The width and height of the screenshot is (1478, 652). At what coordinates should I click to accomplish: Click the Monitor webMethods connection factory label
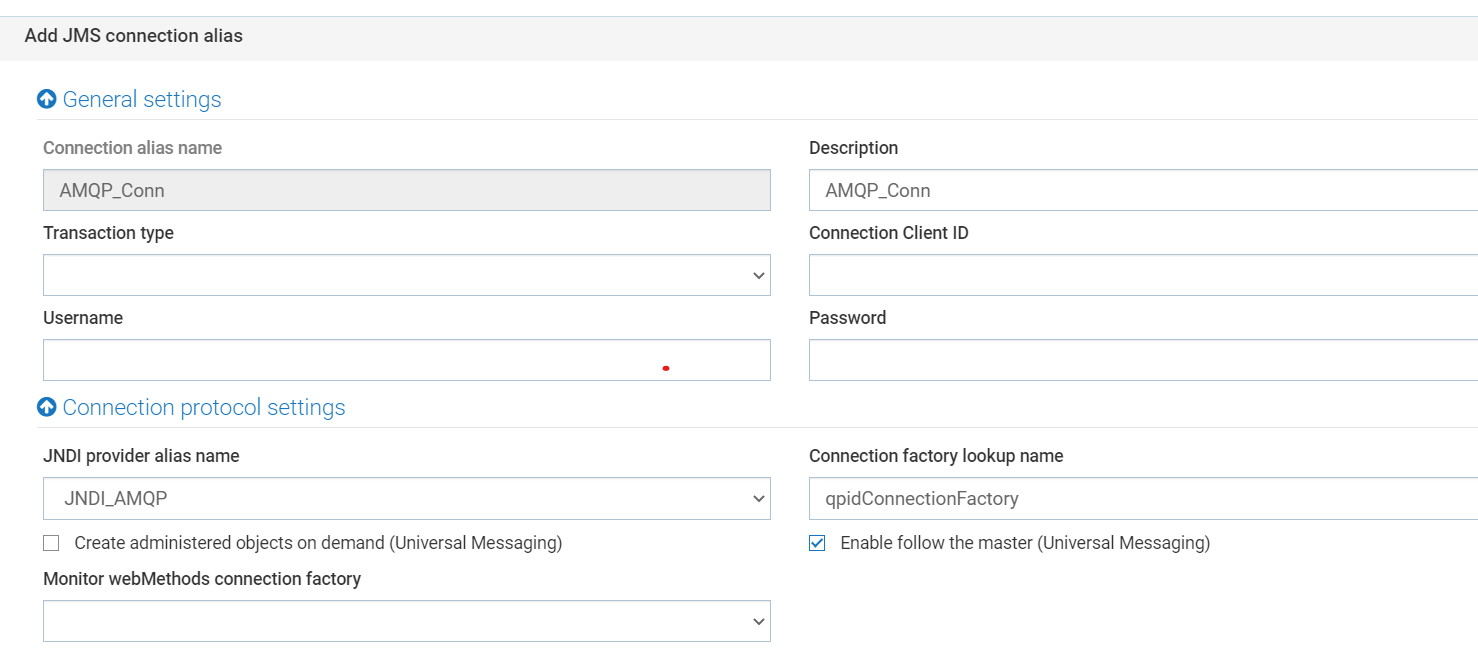(202, 579)
